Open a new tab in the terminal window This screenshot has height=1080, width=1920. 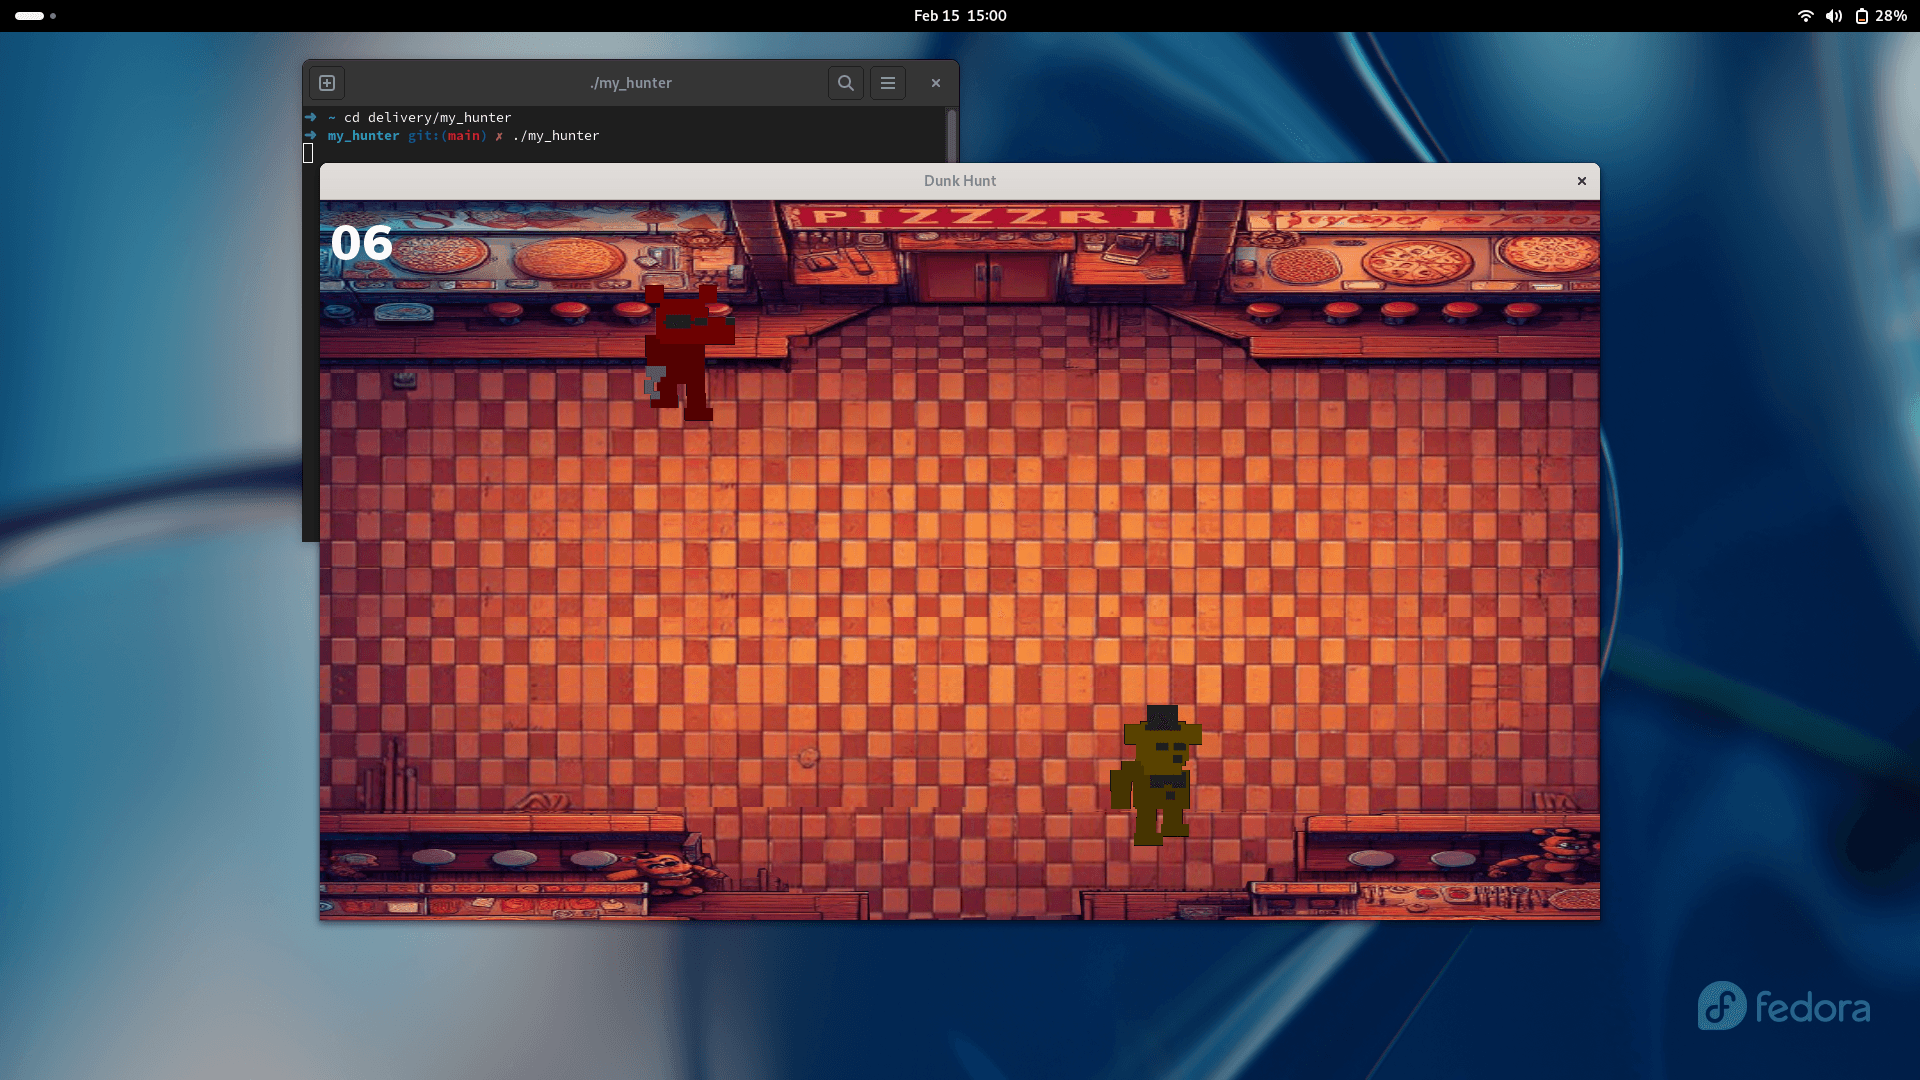point(327,83)
